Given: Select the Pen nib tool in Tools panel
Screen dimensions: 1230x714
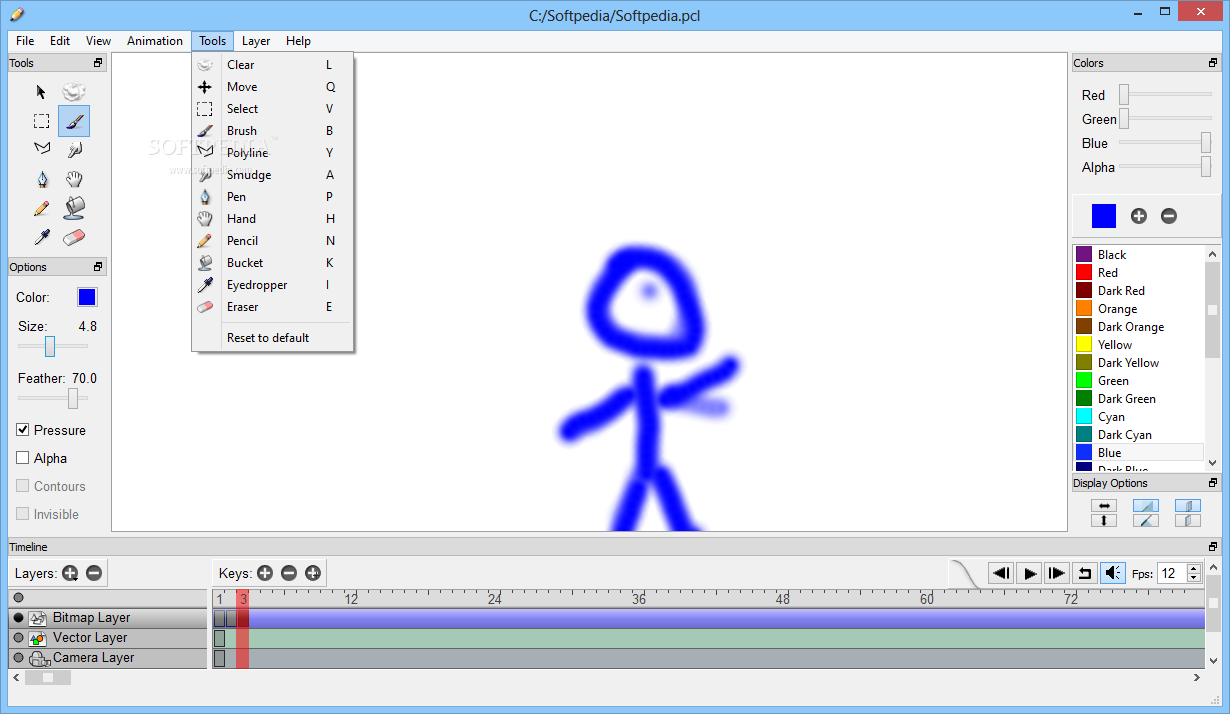Looking at the screenshot, I should pos(41,179).
